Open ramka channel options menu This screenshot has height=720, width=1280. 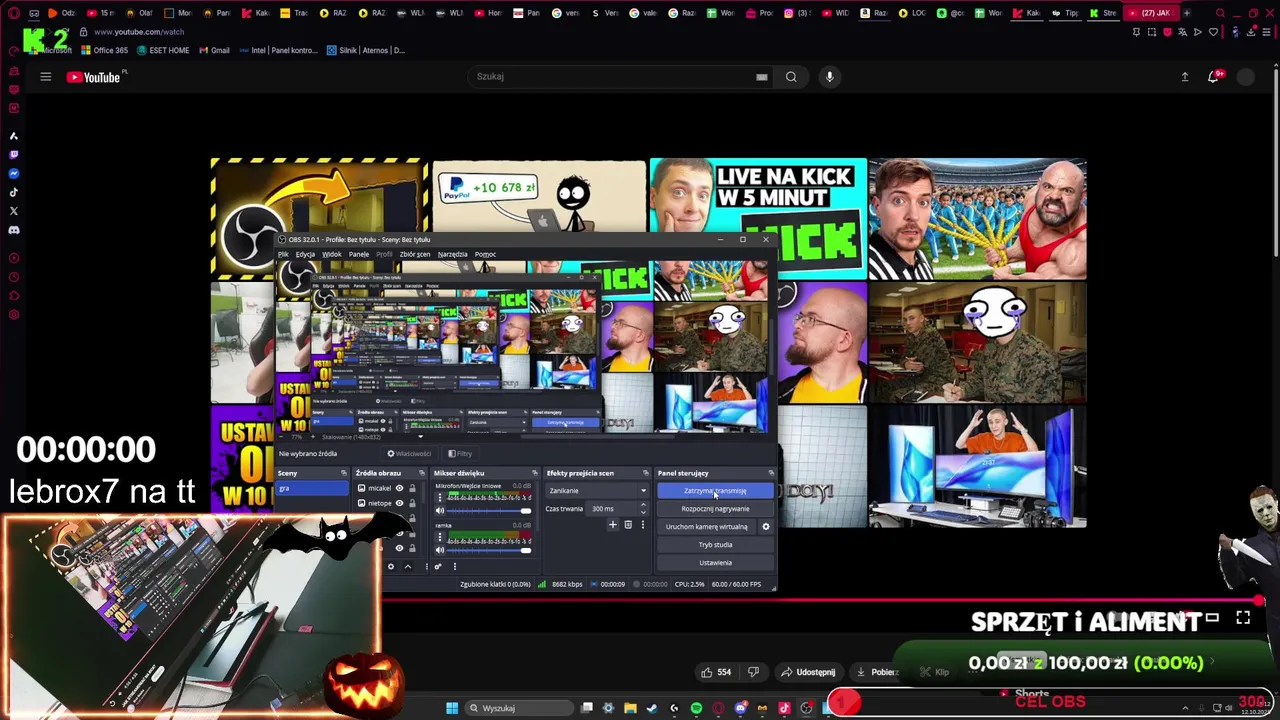[440, 536]
